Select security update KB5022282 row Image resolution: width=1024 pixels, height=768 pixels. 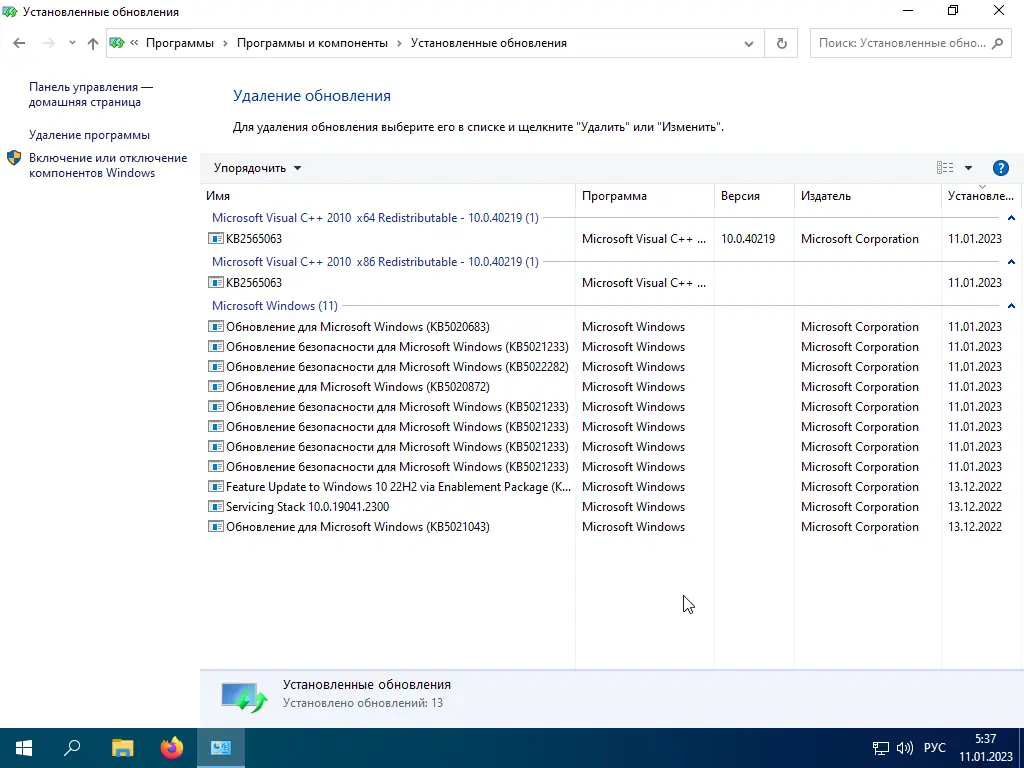coord(610,367)
